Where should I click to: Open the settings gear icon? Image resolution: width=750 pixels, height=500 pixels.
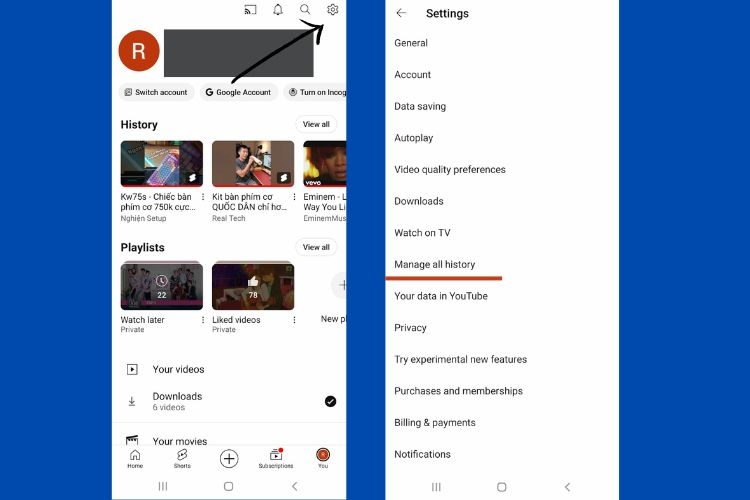332,9
